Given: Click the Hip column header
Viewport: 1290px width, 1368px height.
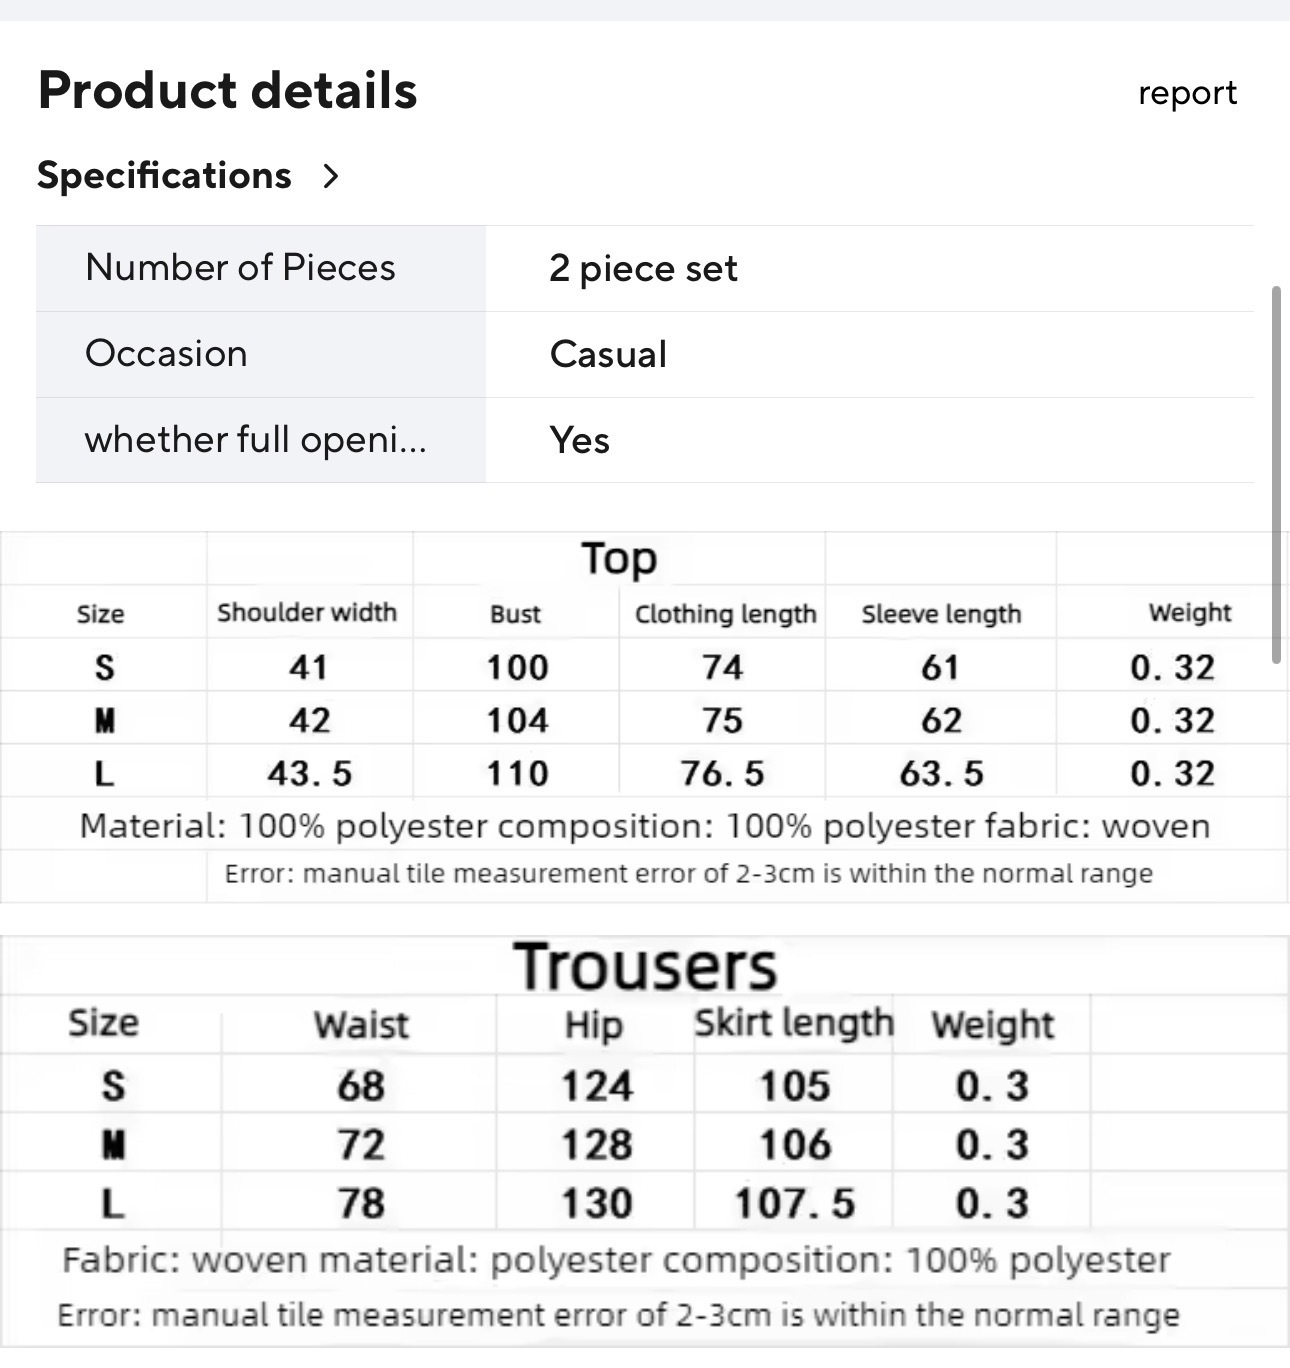Looking at the screenshot, I should coord(594,1026).
